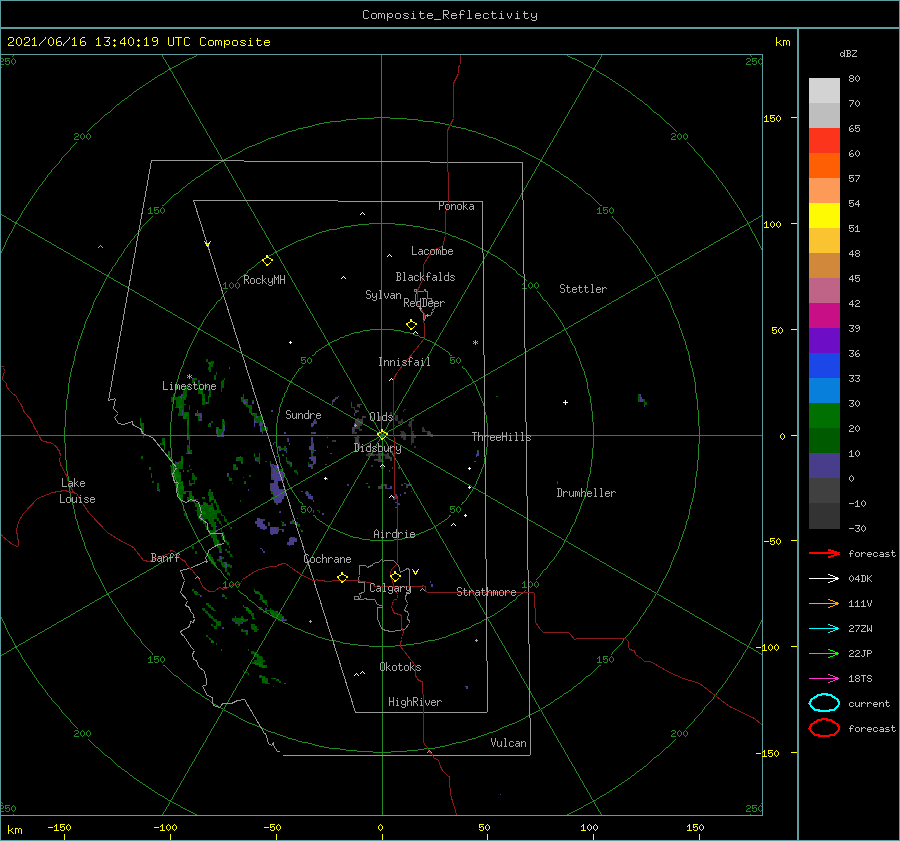Screen dimensions: 900x841
Task: Click the red forecast arrow in legend
Action: coord(824,553)
